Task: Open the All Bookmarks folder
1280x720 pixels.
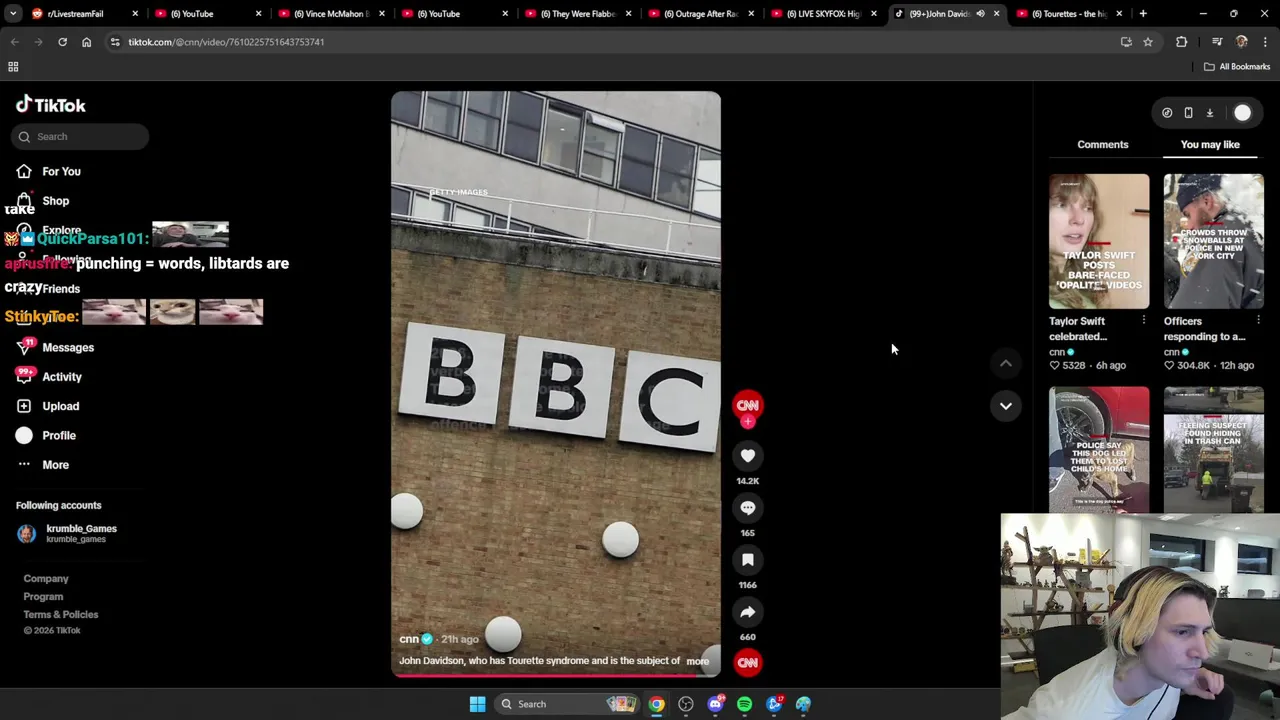Action: [x=1237, y=67]
